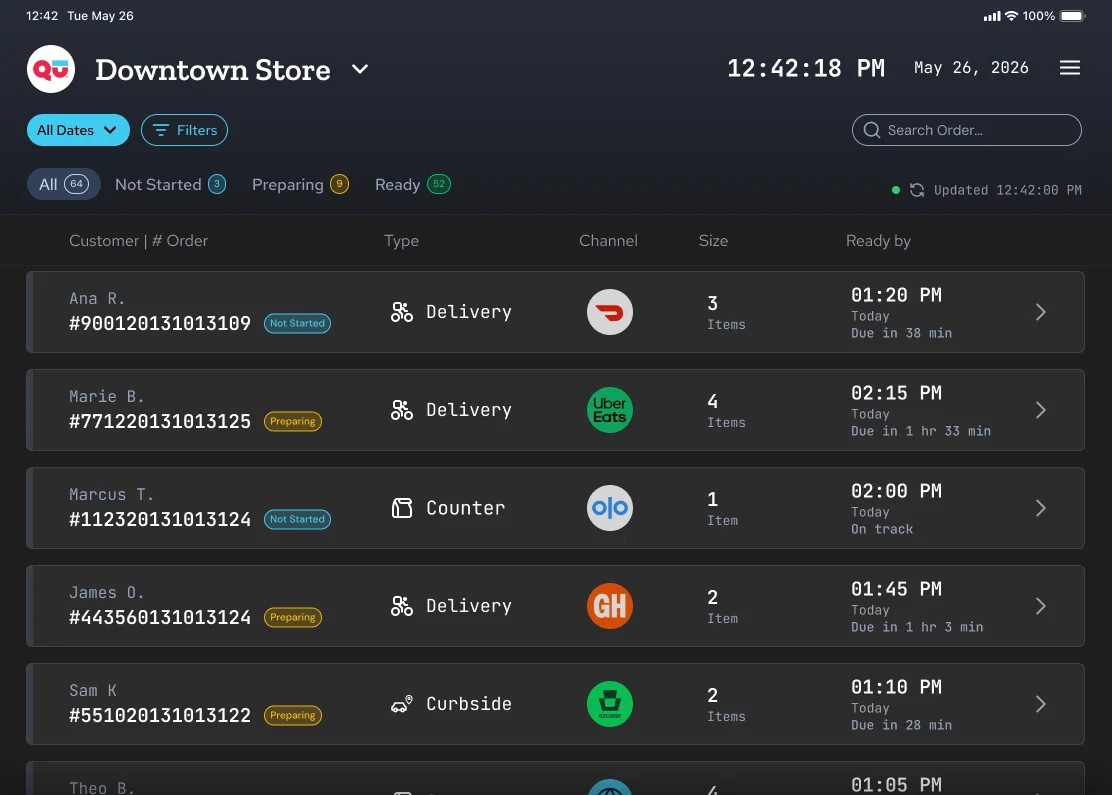Tap the cellular signal bars icon
Viewport: 1112px width, 795px height.
coord(992,16)
